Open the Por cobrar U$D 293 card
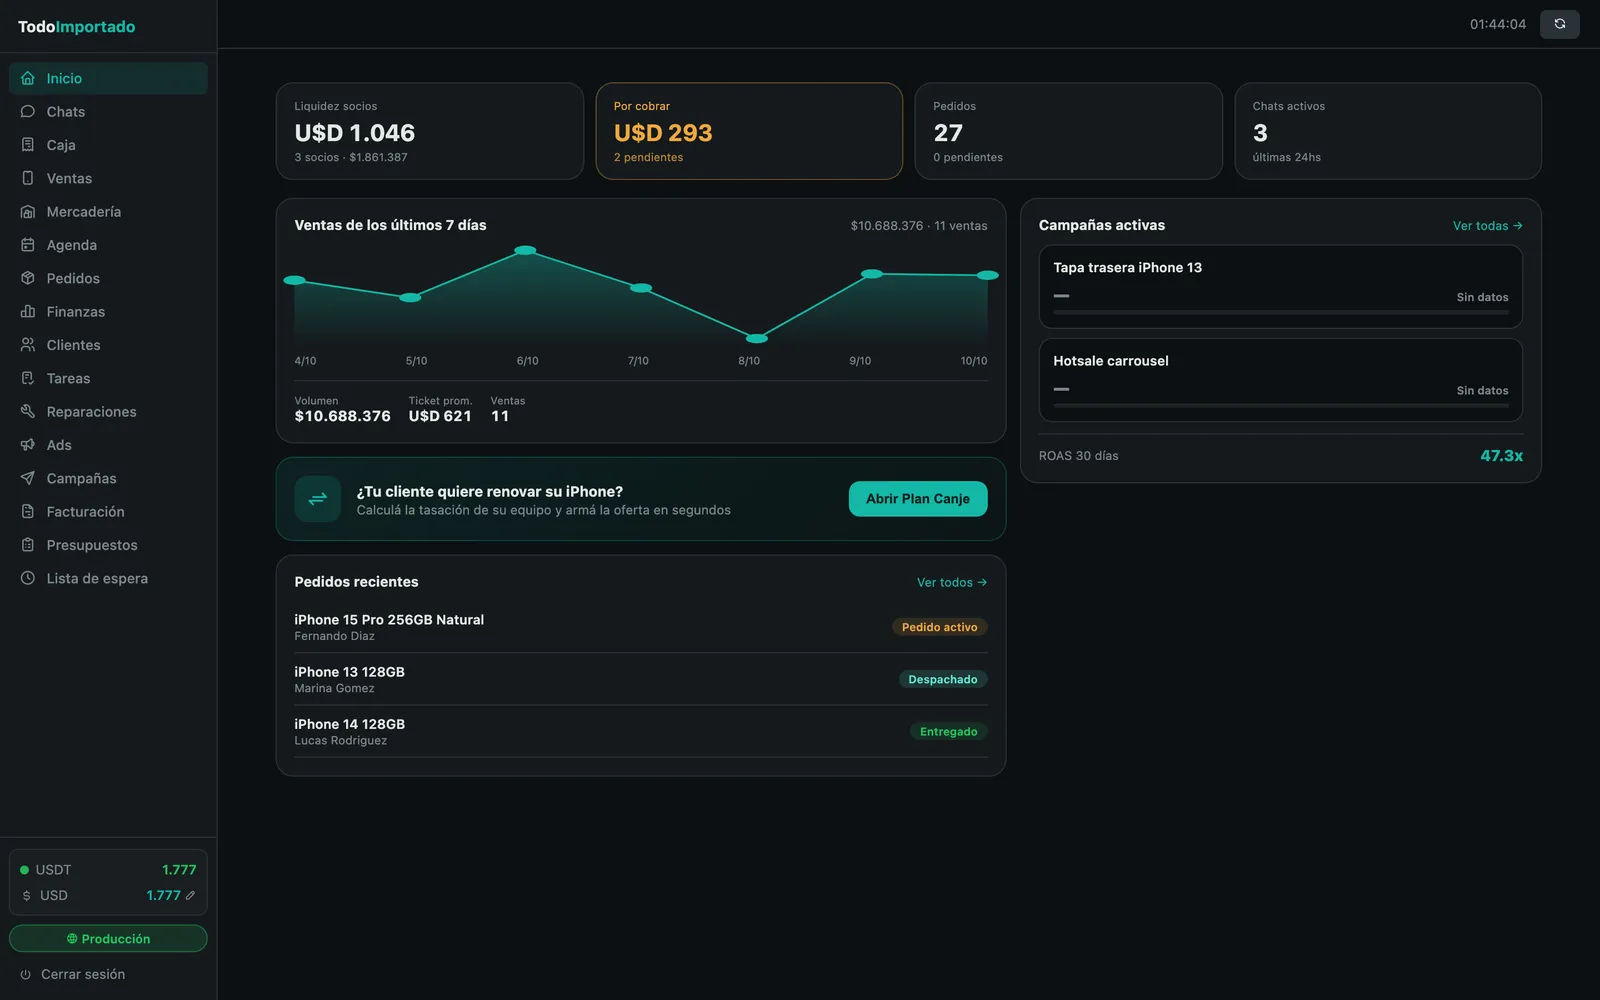This screenshot has width=1600, height=1000. [749, 131]
